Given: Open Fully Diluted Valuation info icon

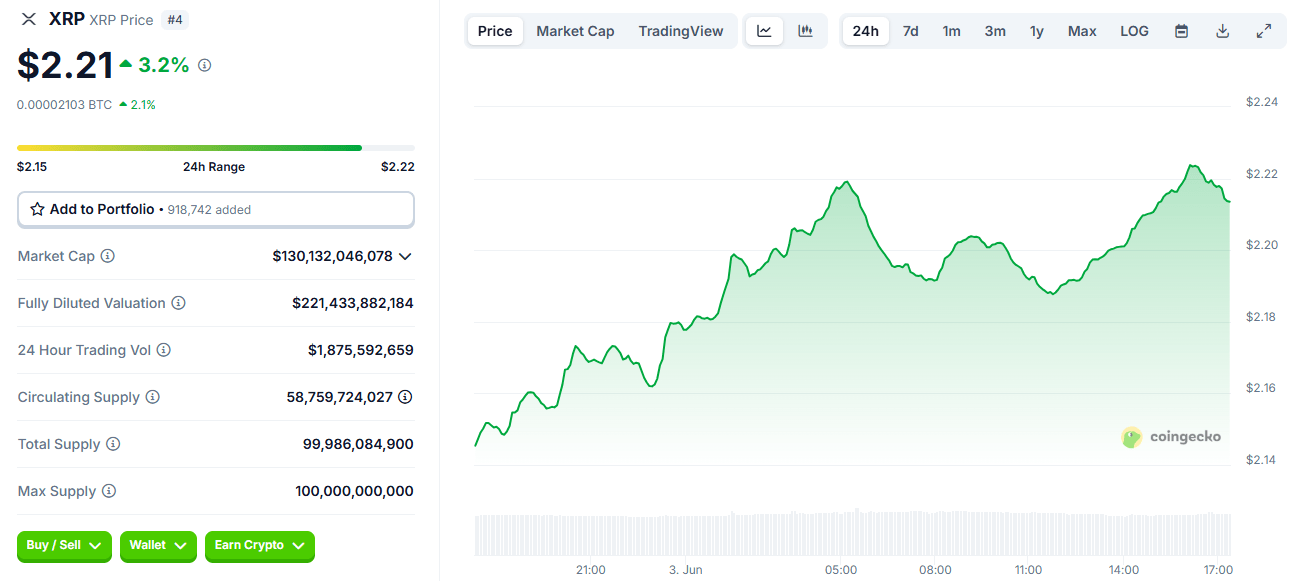Looking at the screenshot, I should 178,303.
